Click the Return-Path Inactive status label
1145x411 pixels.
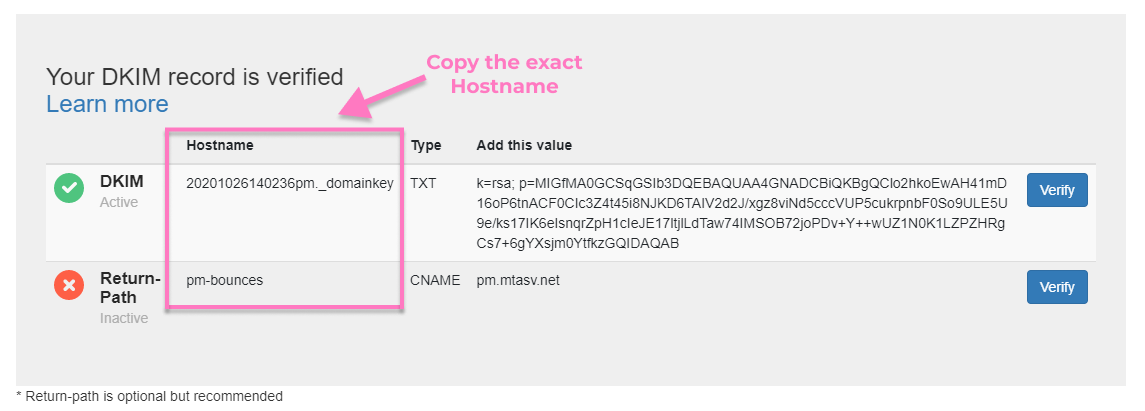pyautogui.click(x=124, y=318)
